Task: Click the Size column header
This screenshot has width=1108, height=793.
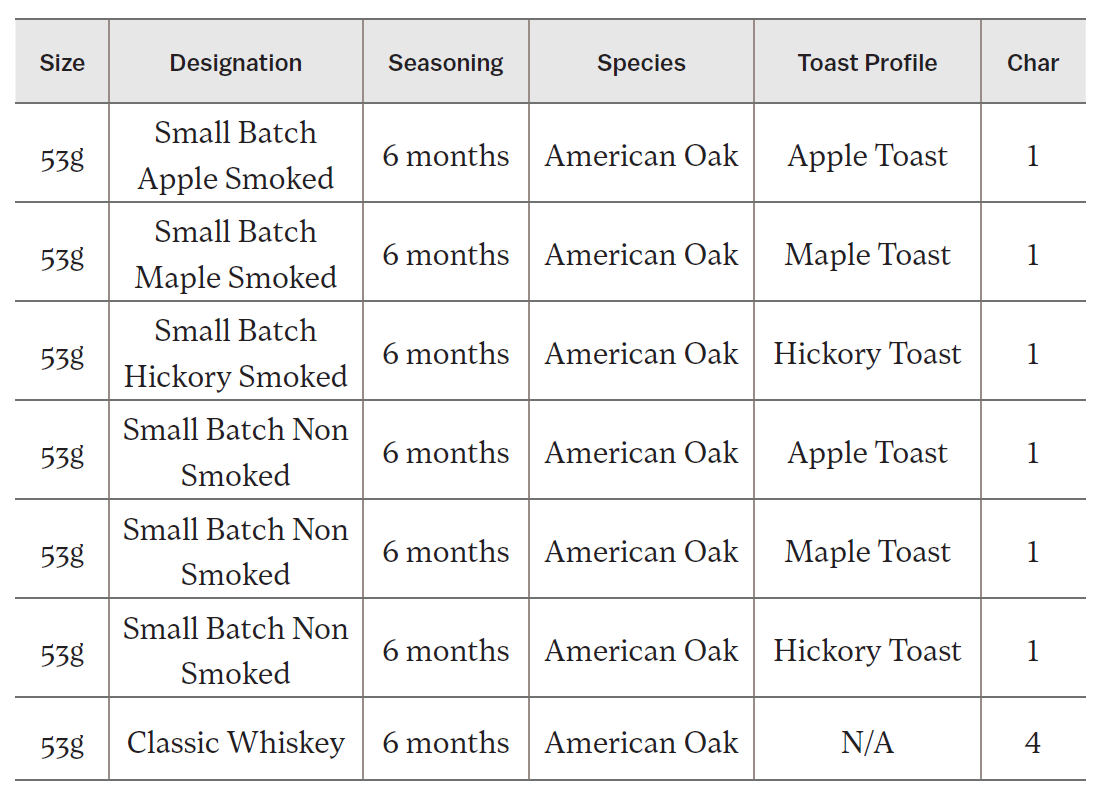Action: (62, 63)
